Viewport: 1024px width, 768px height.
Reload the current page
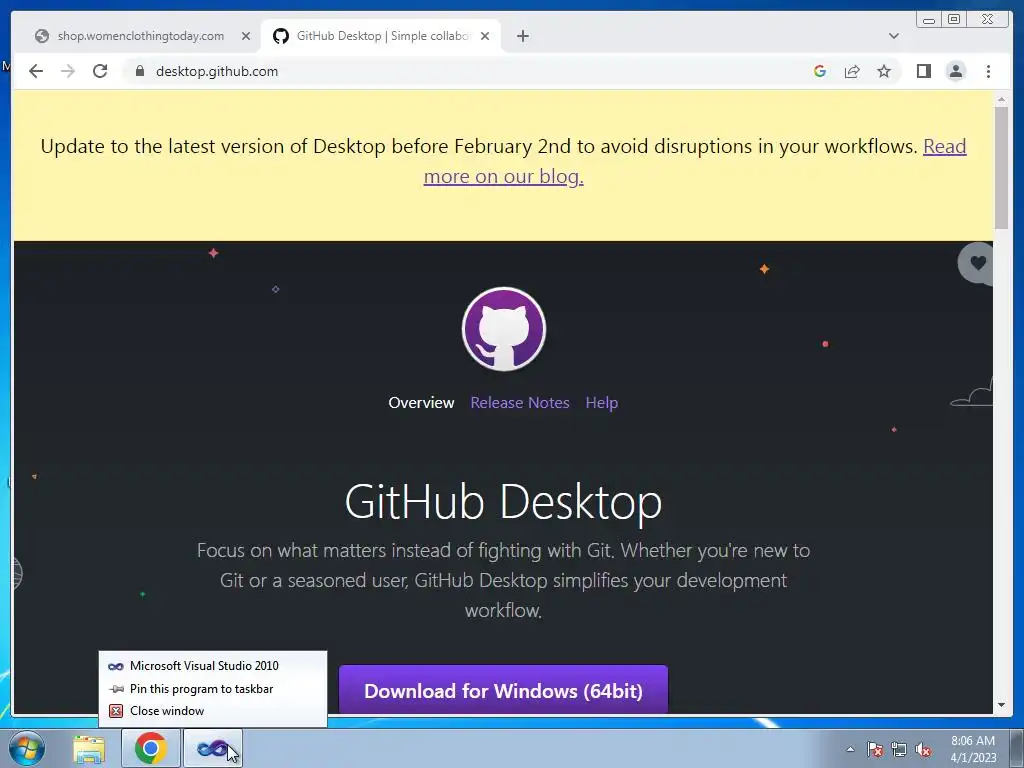click(100, 71)
